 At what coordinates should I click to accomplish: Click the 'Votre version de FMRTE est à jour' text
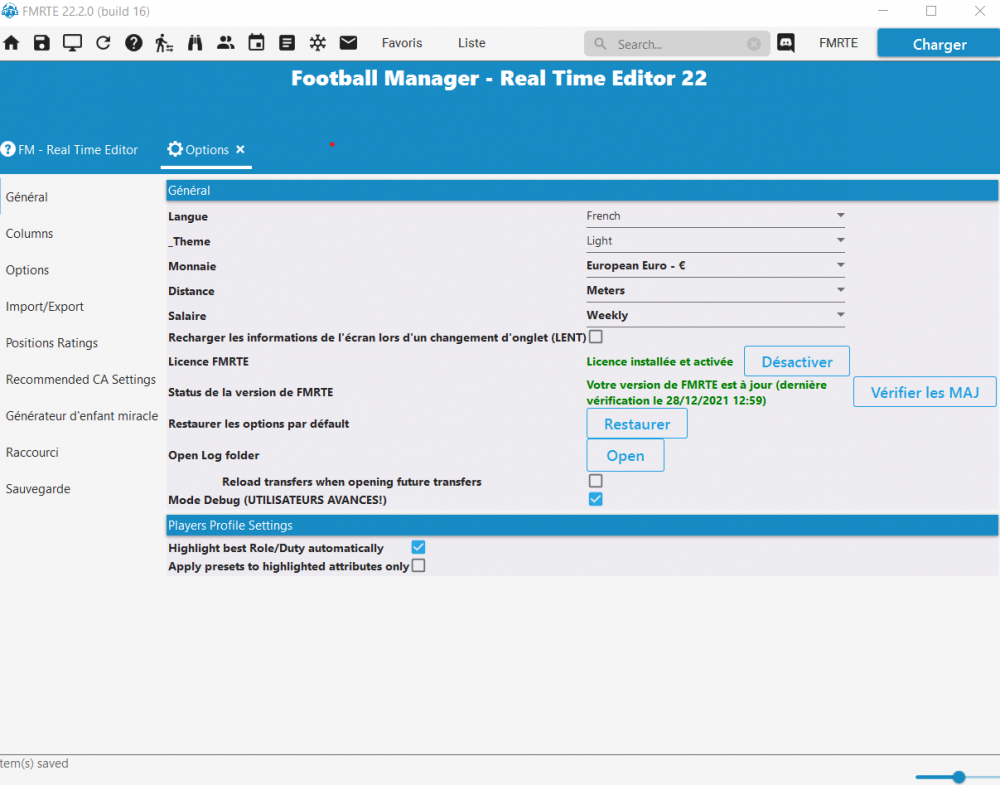pyautogui.click(x=707, y=392)
